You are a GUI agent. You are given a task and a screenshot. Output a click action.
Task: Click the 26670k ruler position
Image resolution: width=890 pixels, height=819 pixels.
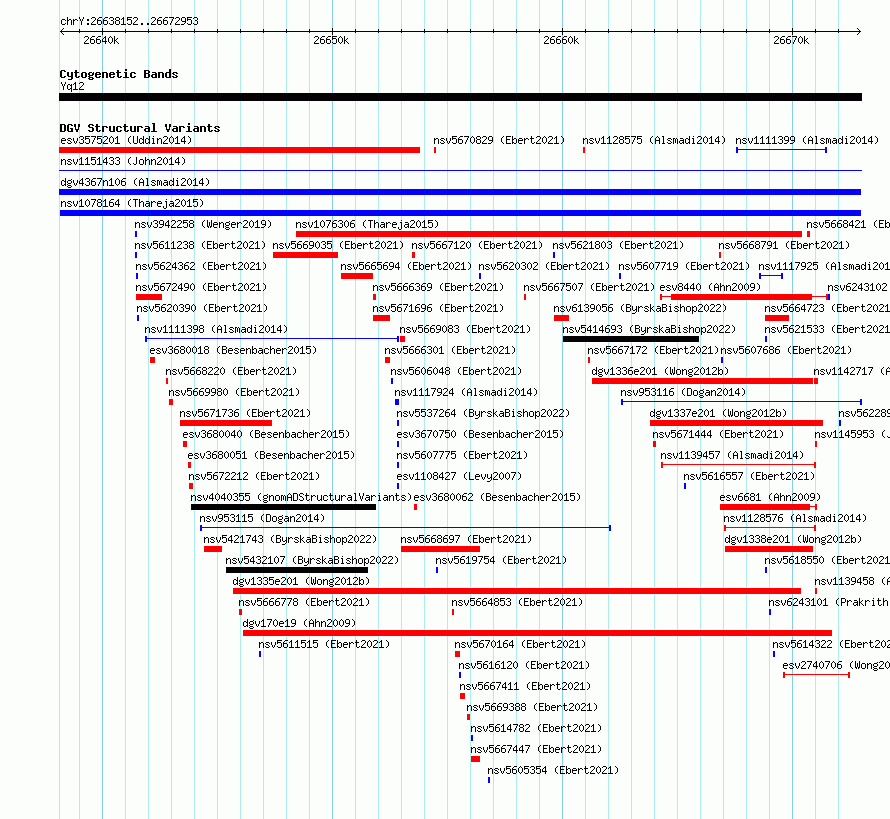[x=791, y=40]
